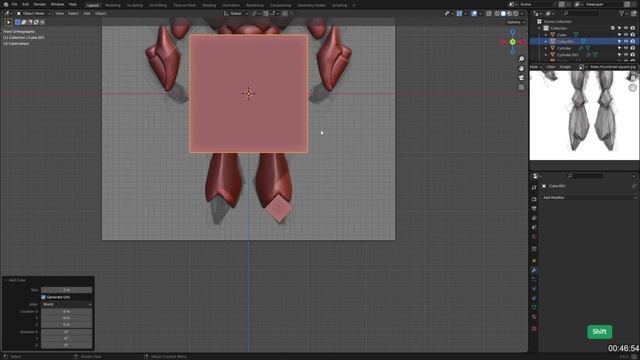
Task: Switch to rendered viewport shading
Action: coord(516,13)
